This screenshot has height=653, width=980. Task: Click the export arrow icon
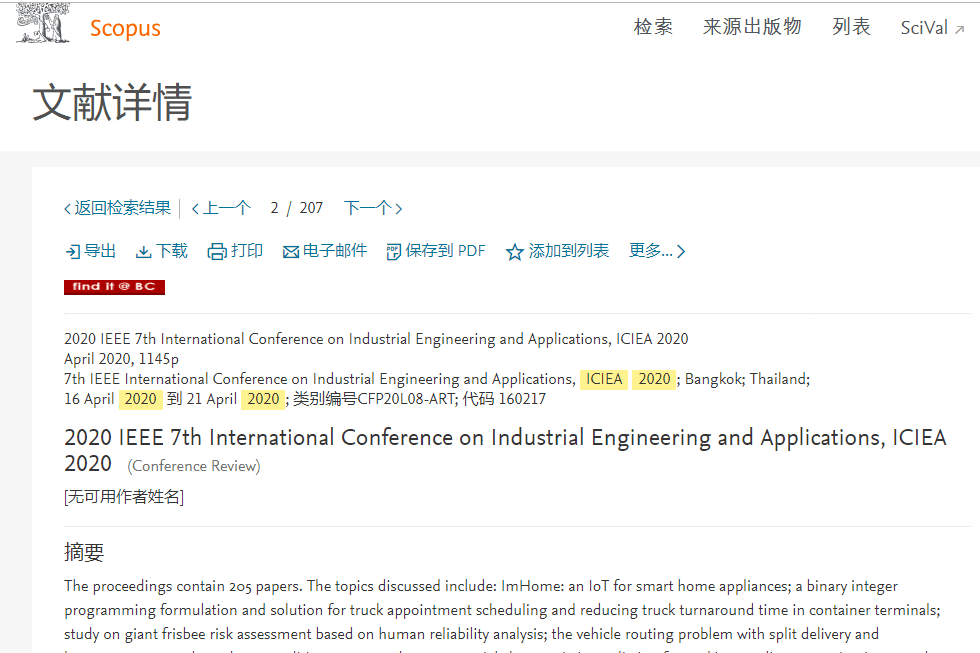(72, 252)
